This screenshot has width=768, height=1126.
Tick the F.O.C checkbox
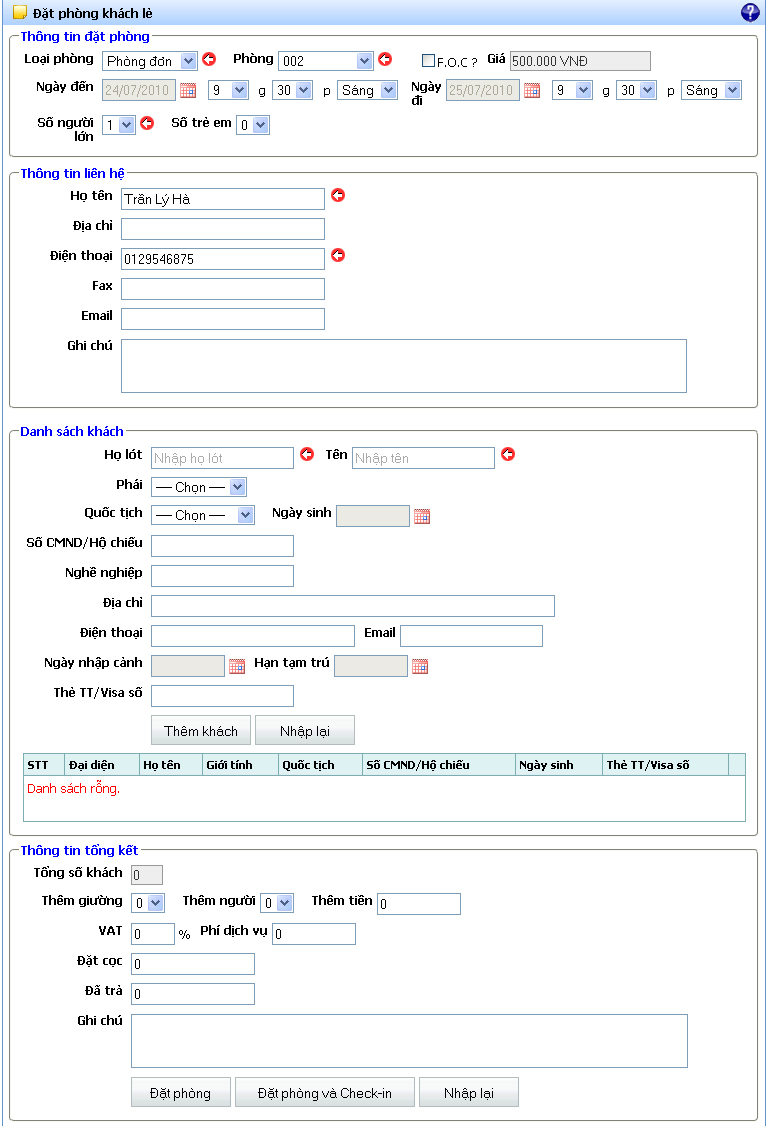pyautogui.click(x=428, y=60)
